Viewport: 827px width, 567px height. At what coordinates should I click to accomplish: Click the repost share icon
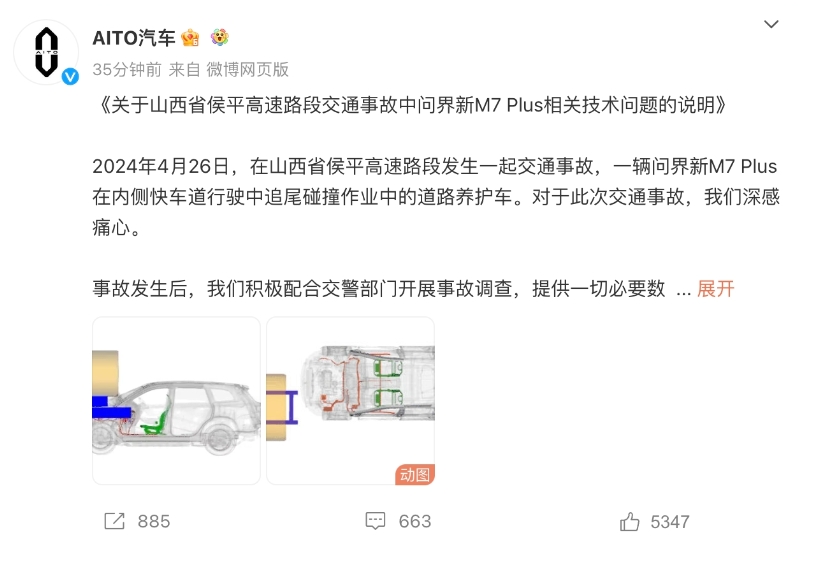pos(114,521)
